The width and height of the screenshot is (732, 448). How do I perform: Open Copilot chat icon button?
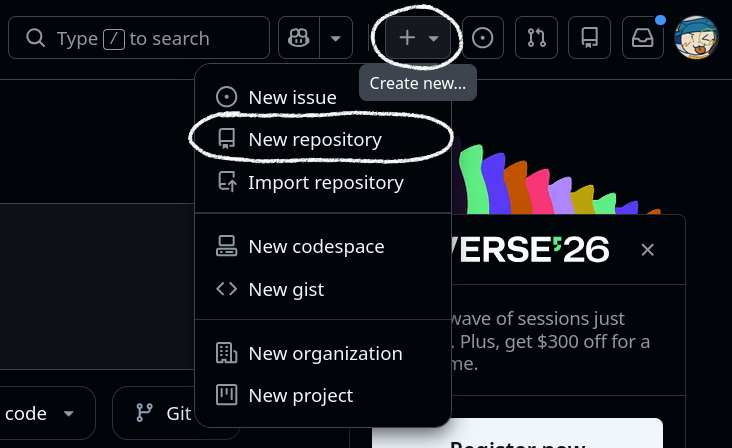tap(299, 38)
